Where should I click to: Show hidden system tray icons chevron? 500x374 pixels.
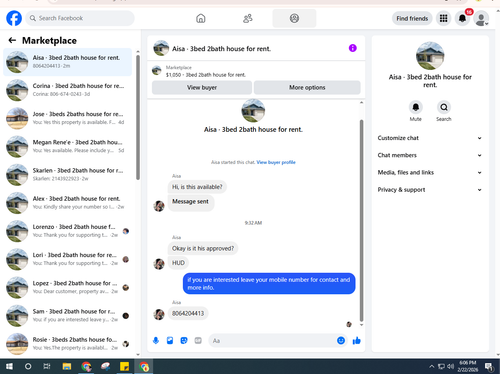click(x=432, y=366)
